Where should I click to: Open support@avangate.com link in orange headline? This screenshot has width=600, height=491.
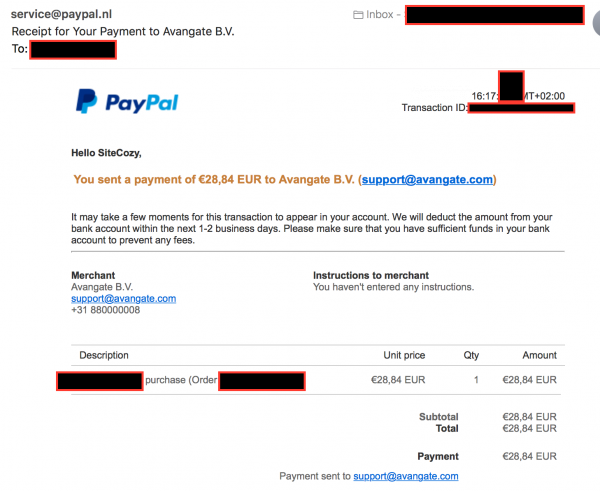[x=427, y=179]
